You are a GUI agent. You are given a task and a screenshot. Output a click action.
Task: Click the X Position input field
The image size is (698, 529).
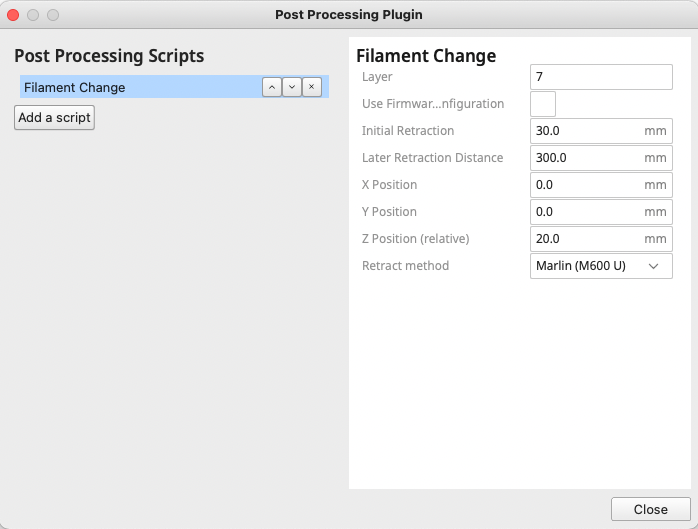tap(587, 185)
